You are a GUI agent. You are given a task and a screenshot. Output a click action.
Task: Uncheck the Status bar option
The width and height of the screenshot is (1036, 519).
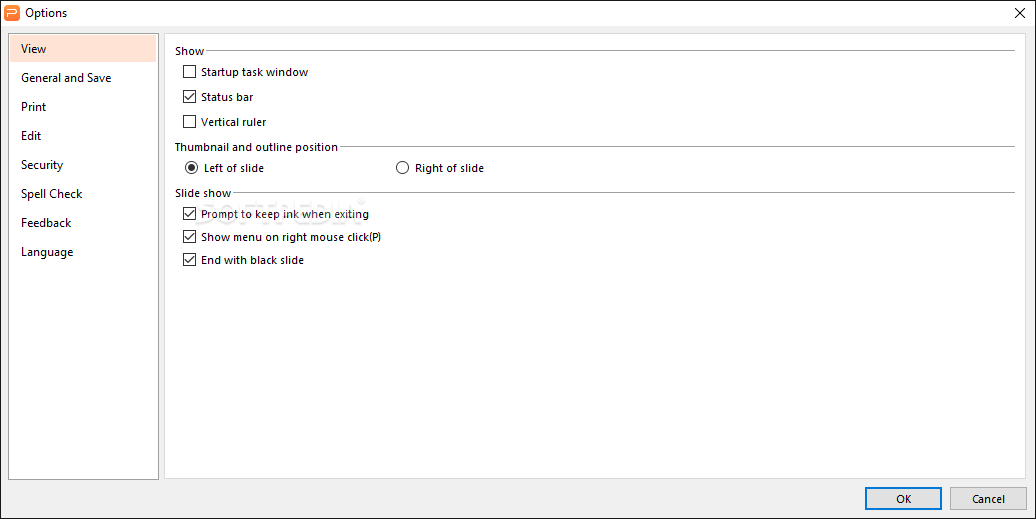pos(190,97)
